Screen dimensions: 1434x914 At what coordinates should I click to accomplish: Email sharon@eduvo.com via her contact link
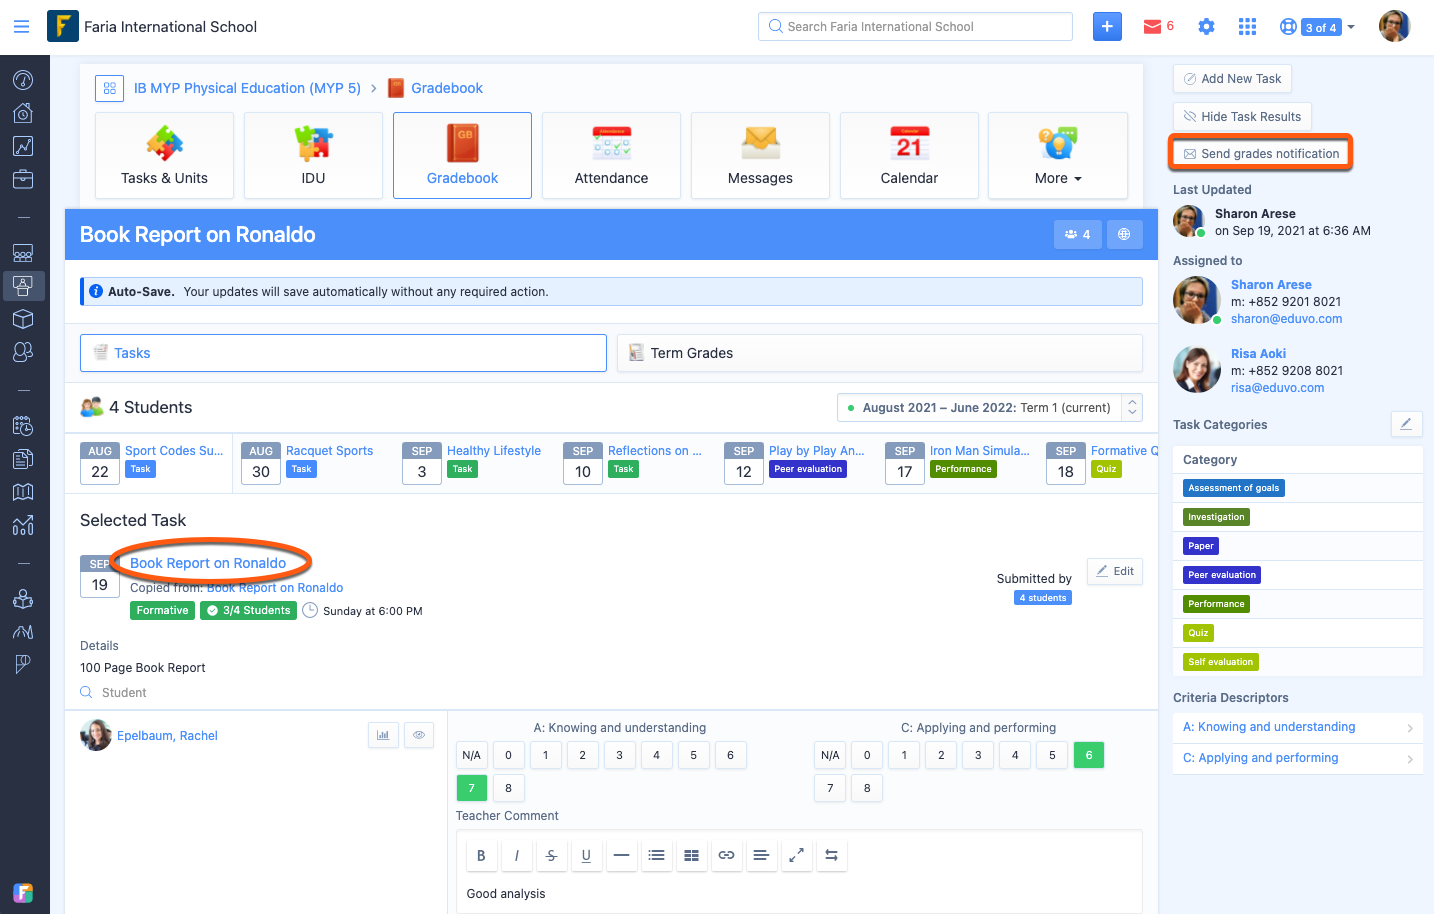pyautogui.click(x=1286, y=318)
